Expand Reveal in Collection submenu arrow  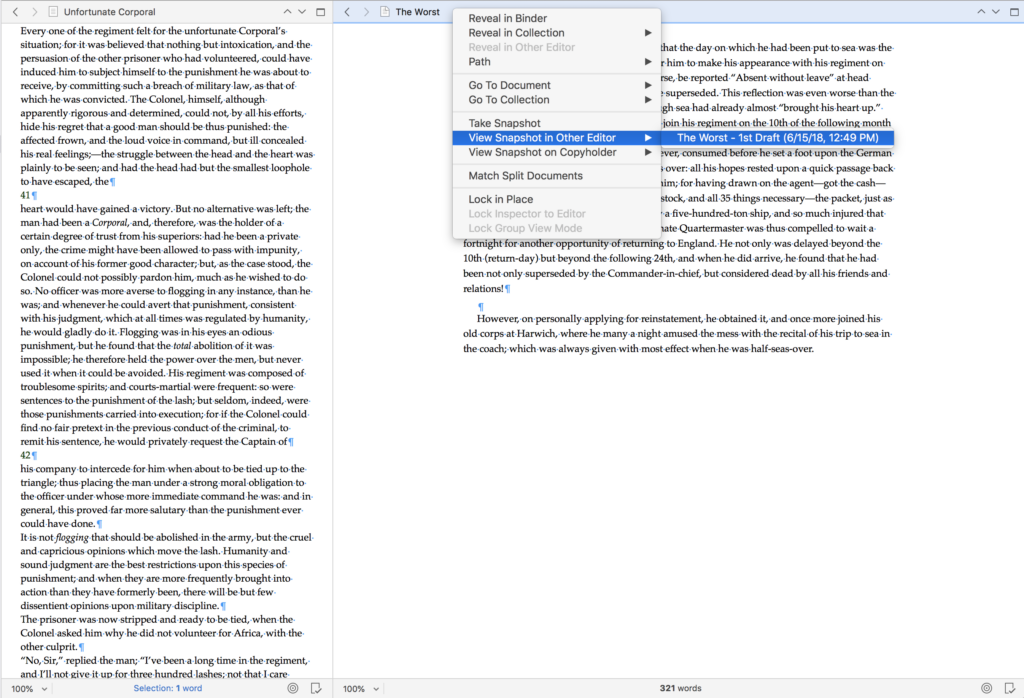(648, 33)
